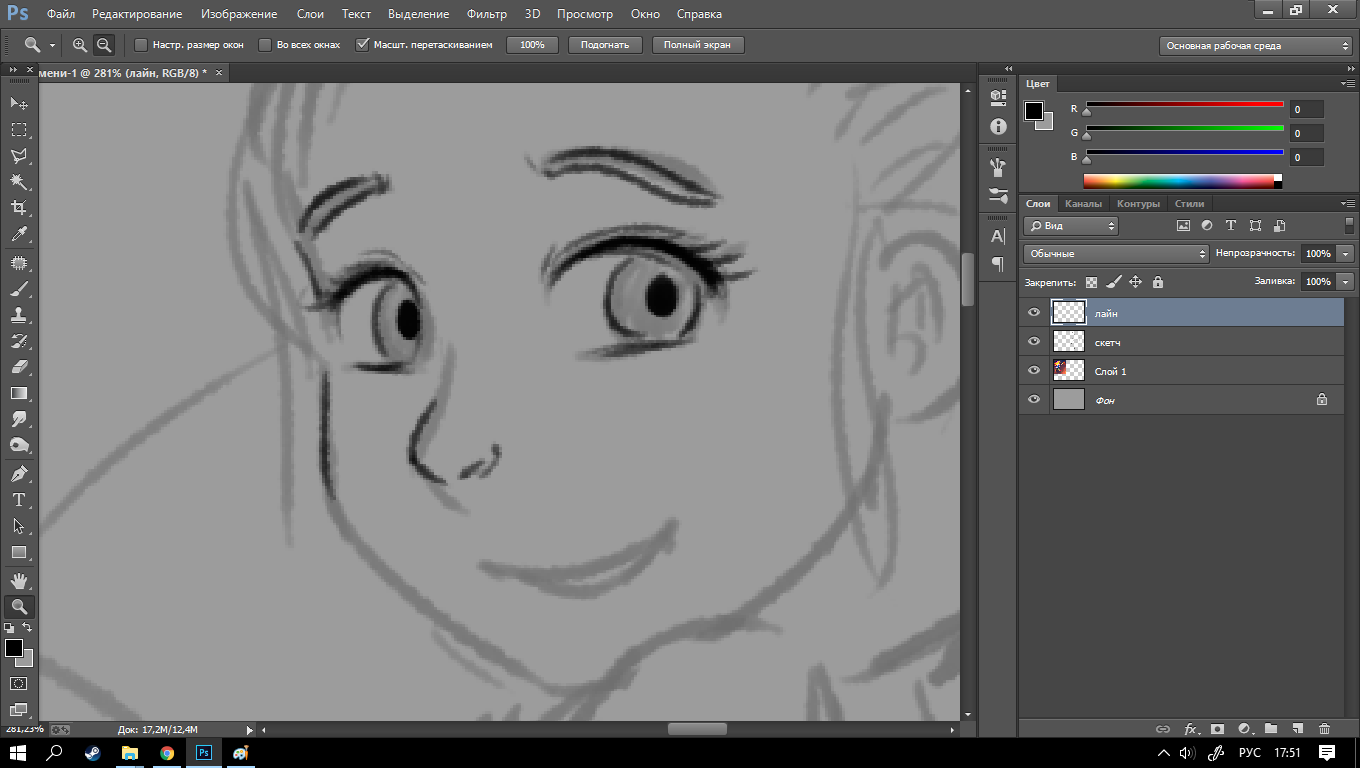Open the layer filter 'Вид' dropdown
Viewport: 1360px width, 768px height.
pos(1070,226)
